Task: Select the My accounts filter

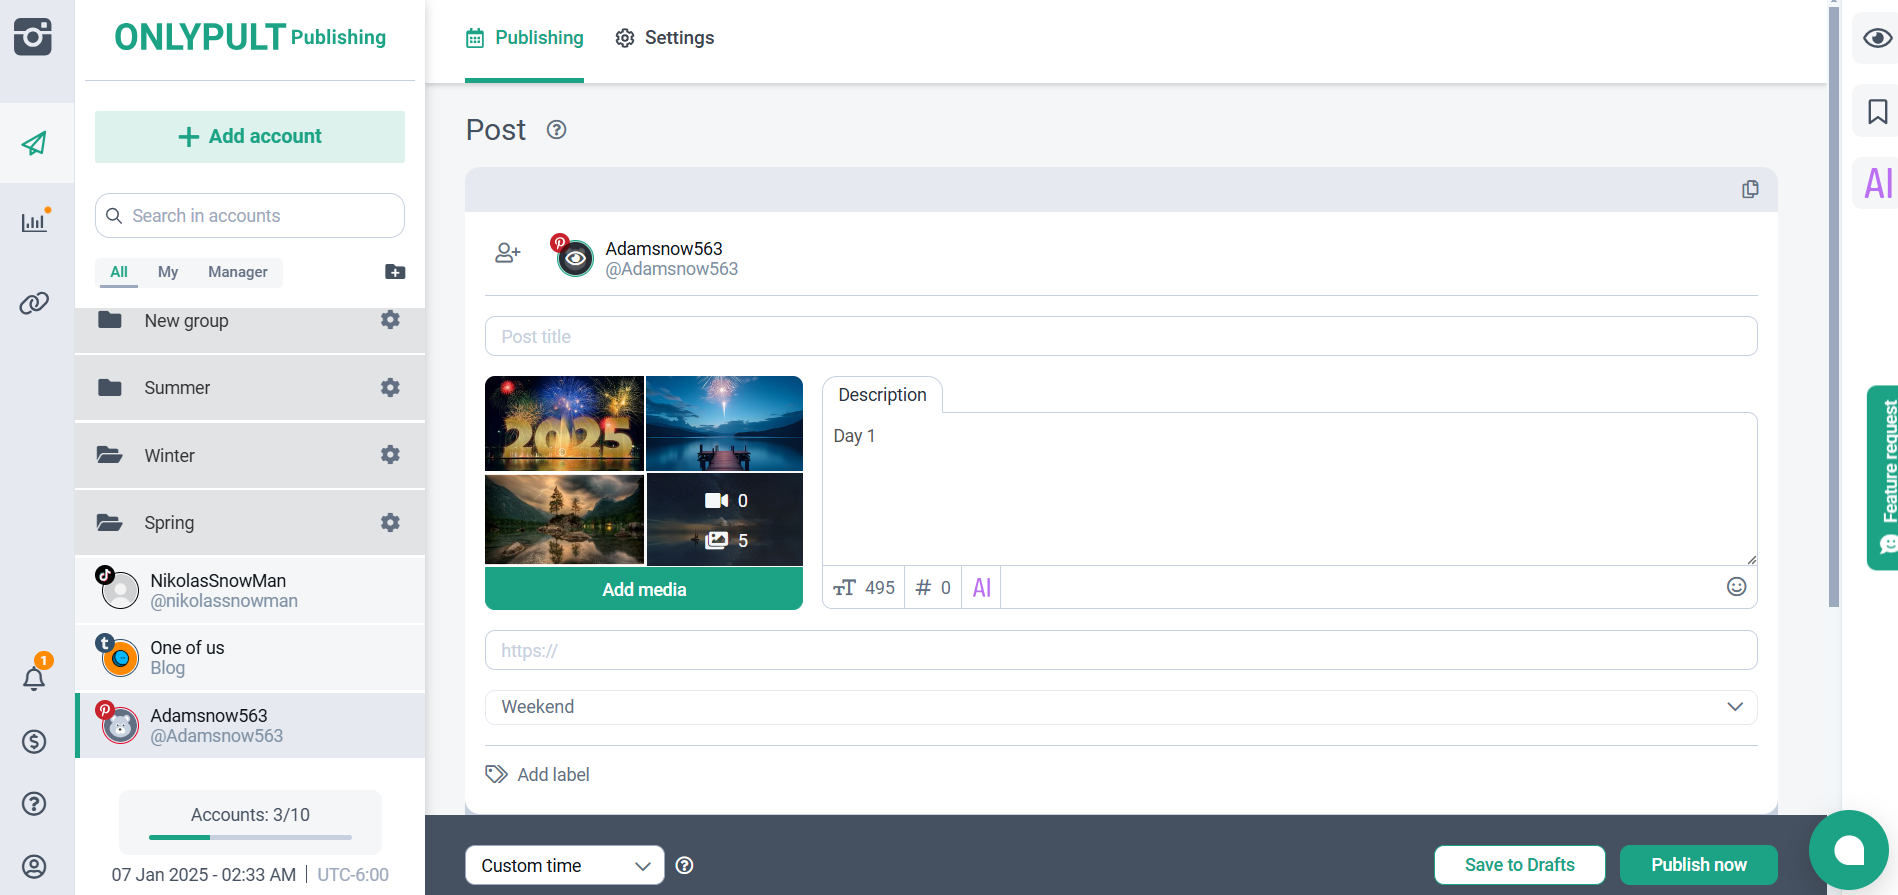Action: (x=168, y=272)
